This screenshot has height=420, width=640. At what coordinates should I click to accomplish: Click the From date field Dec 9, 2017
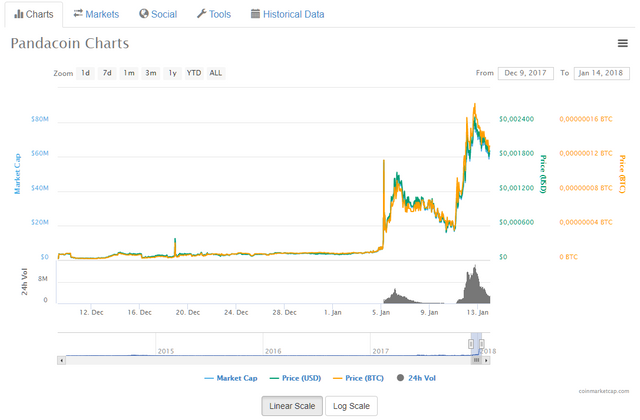click(526, 73)
